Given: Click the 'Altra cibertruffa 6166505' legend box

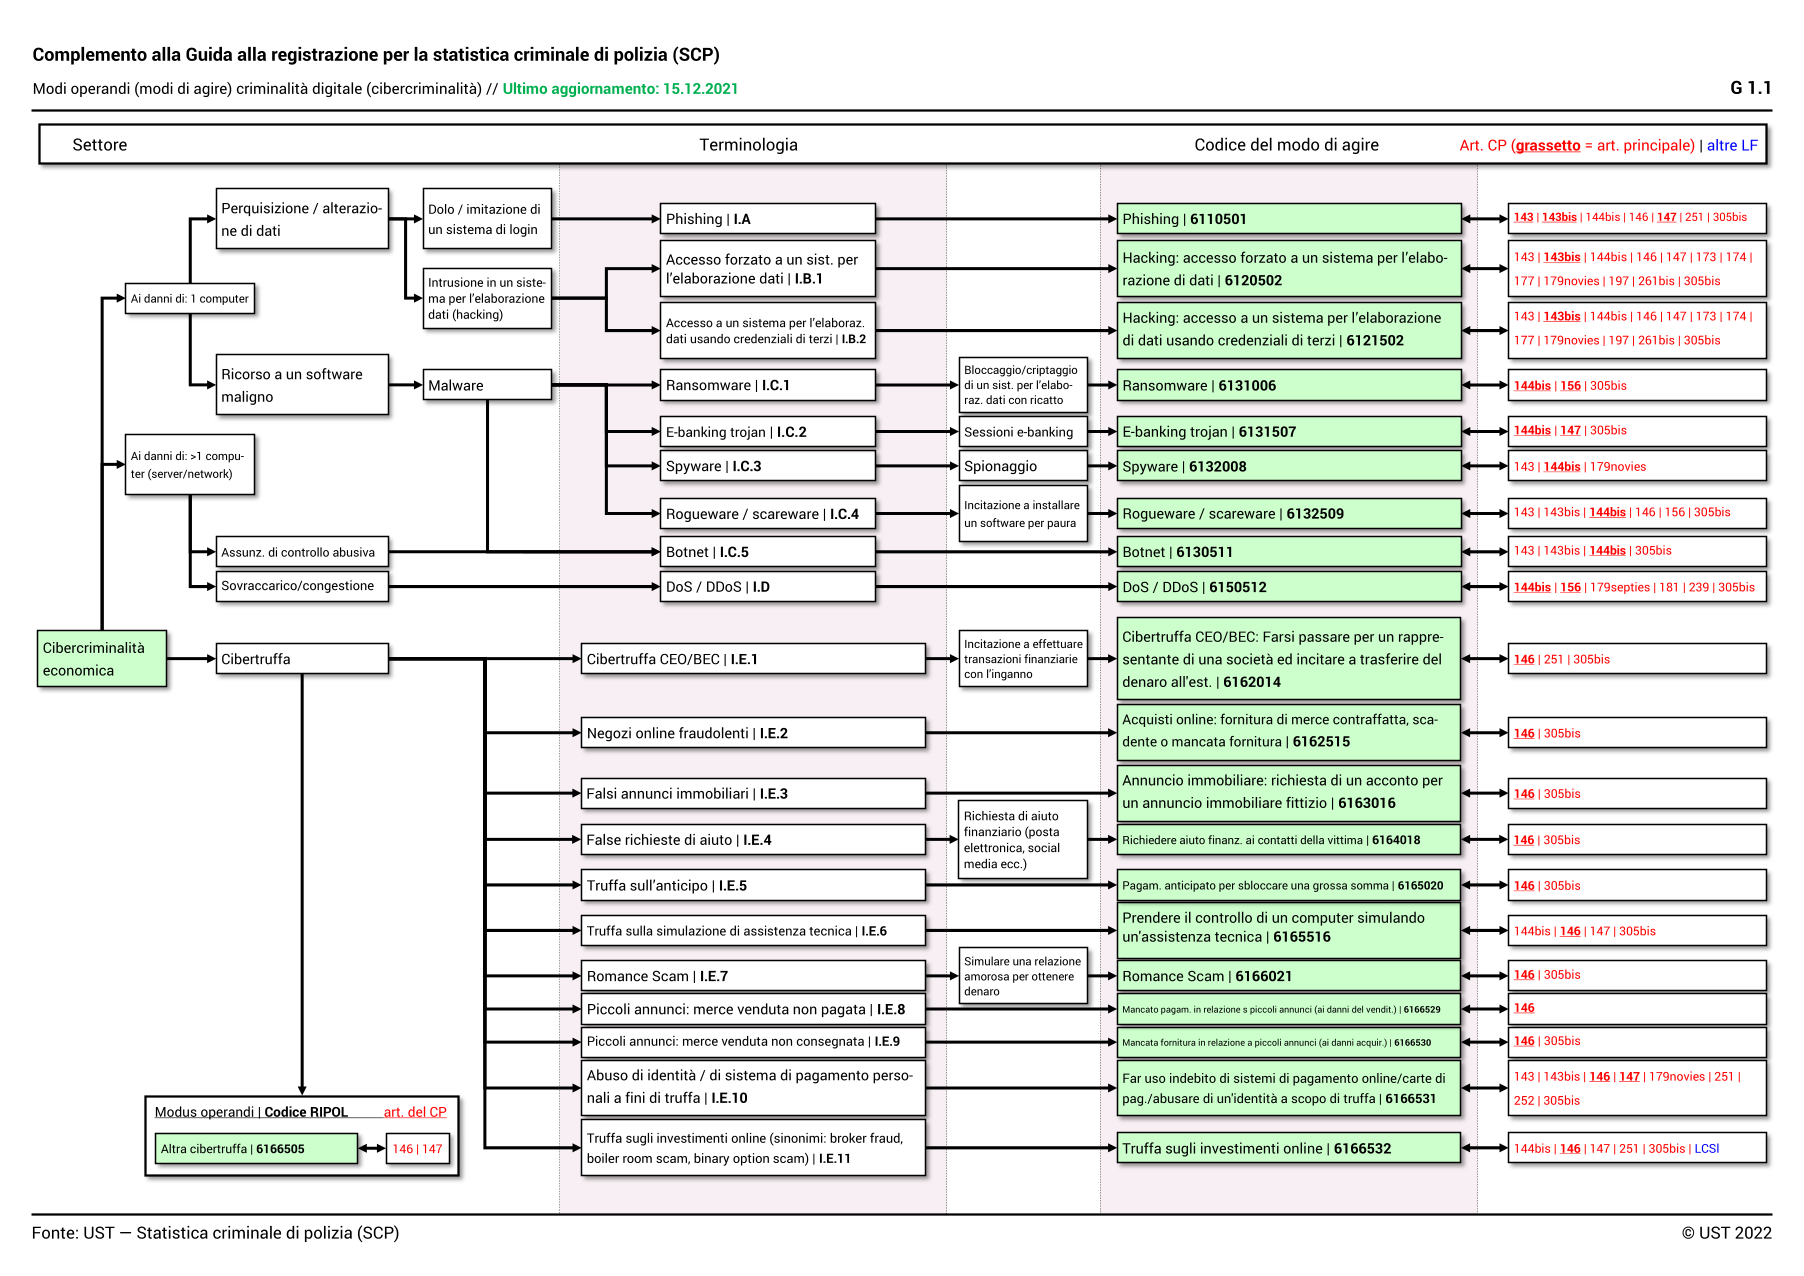Looking at the screenshot, I should 256,1149.
